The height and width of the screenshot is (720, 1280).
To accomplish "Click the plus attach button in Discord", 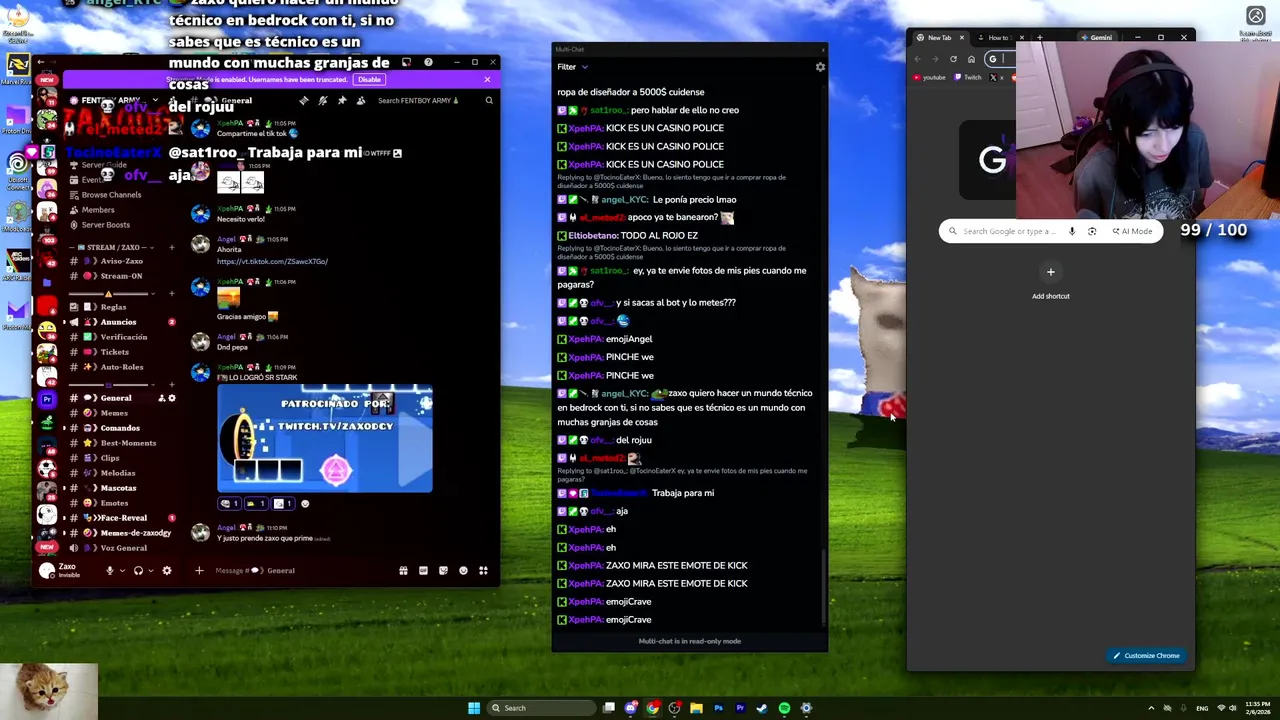I will click(x=199, y=570).
